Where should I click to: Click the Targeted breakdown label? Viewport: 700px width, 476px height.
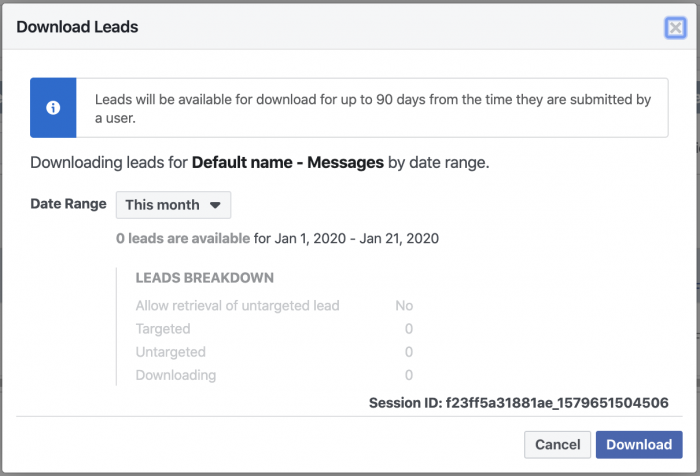(163, 329)
